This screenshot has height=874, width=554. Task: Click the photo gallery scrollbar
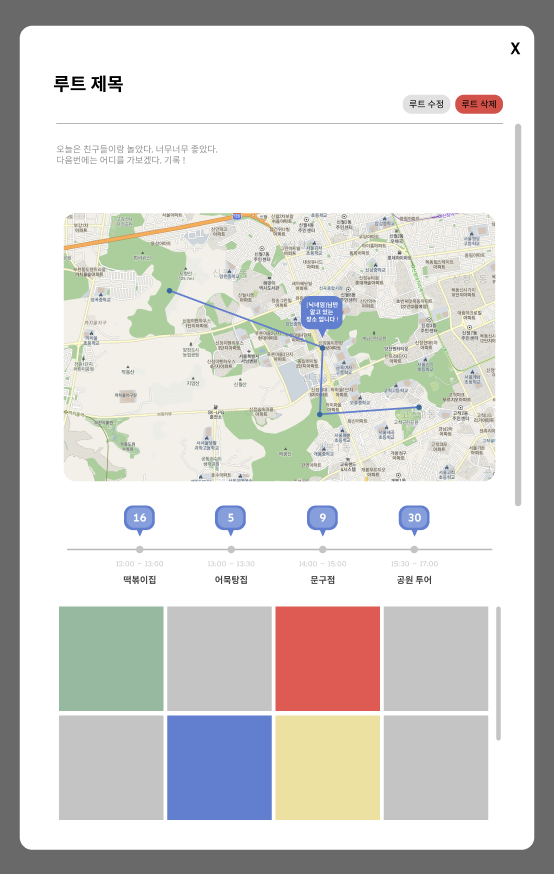[498, 673]
